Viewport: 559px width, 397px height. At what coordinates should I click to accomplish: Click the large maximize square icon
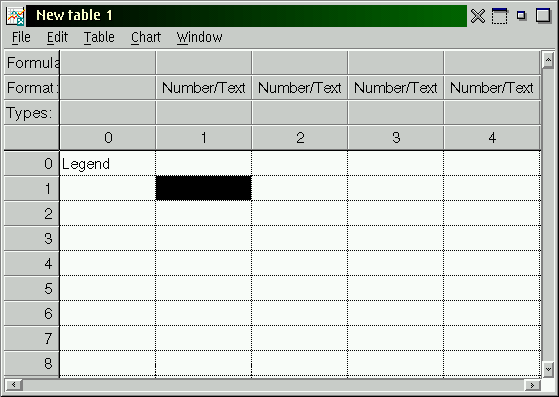[x=543, y=16]
